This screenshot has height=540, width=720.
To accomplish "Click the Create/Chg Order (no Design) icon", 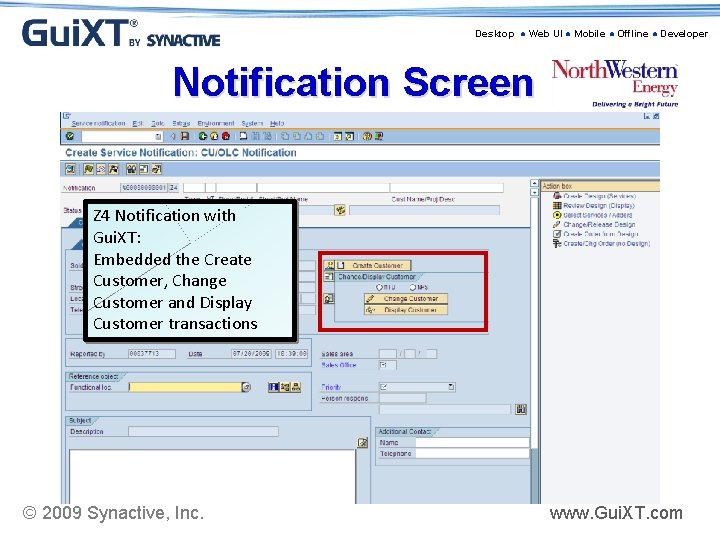I will [557, 243].
